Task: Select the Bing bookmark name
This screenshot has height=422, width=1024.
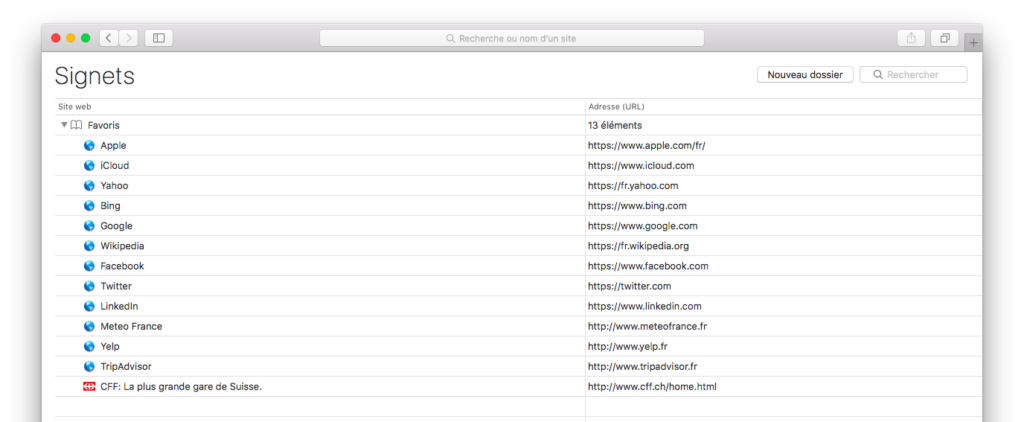Action: coord(110,206)
